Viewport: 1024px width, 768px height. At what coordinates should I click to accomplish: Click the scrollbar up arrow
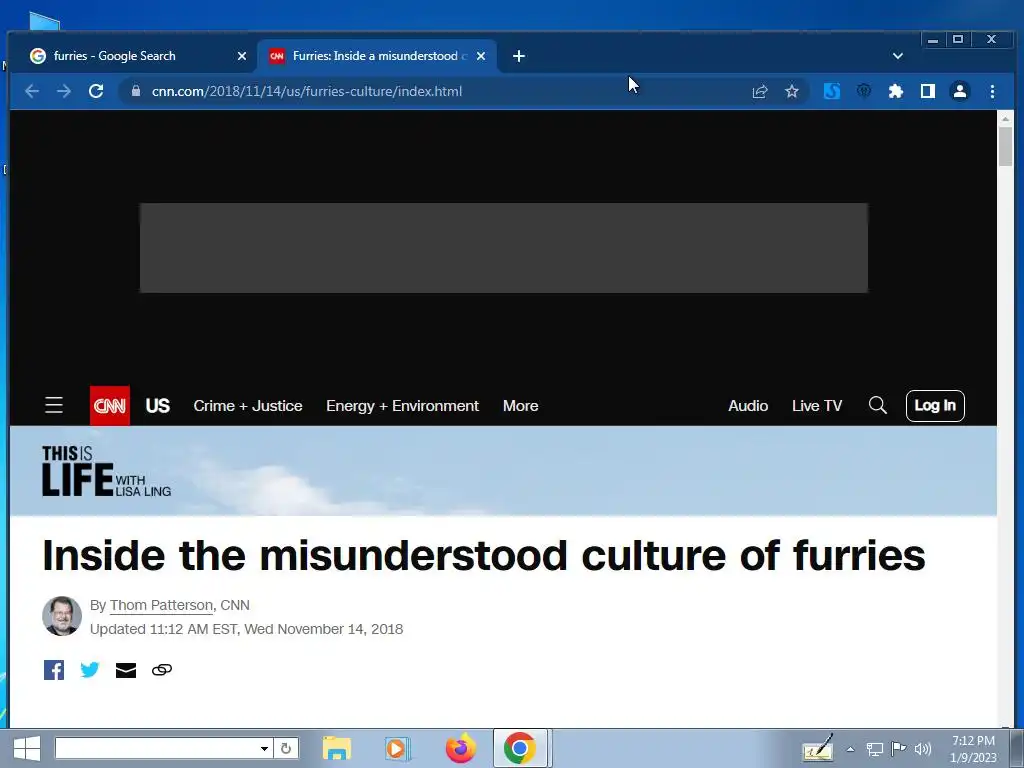pos(1005,119)
